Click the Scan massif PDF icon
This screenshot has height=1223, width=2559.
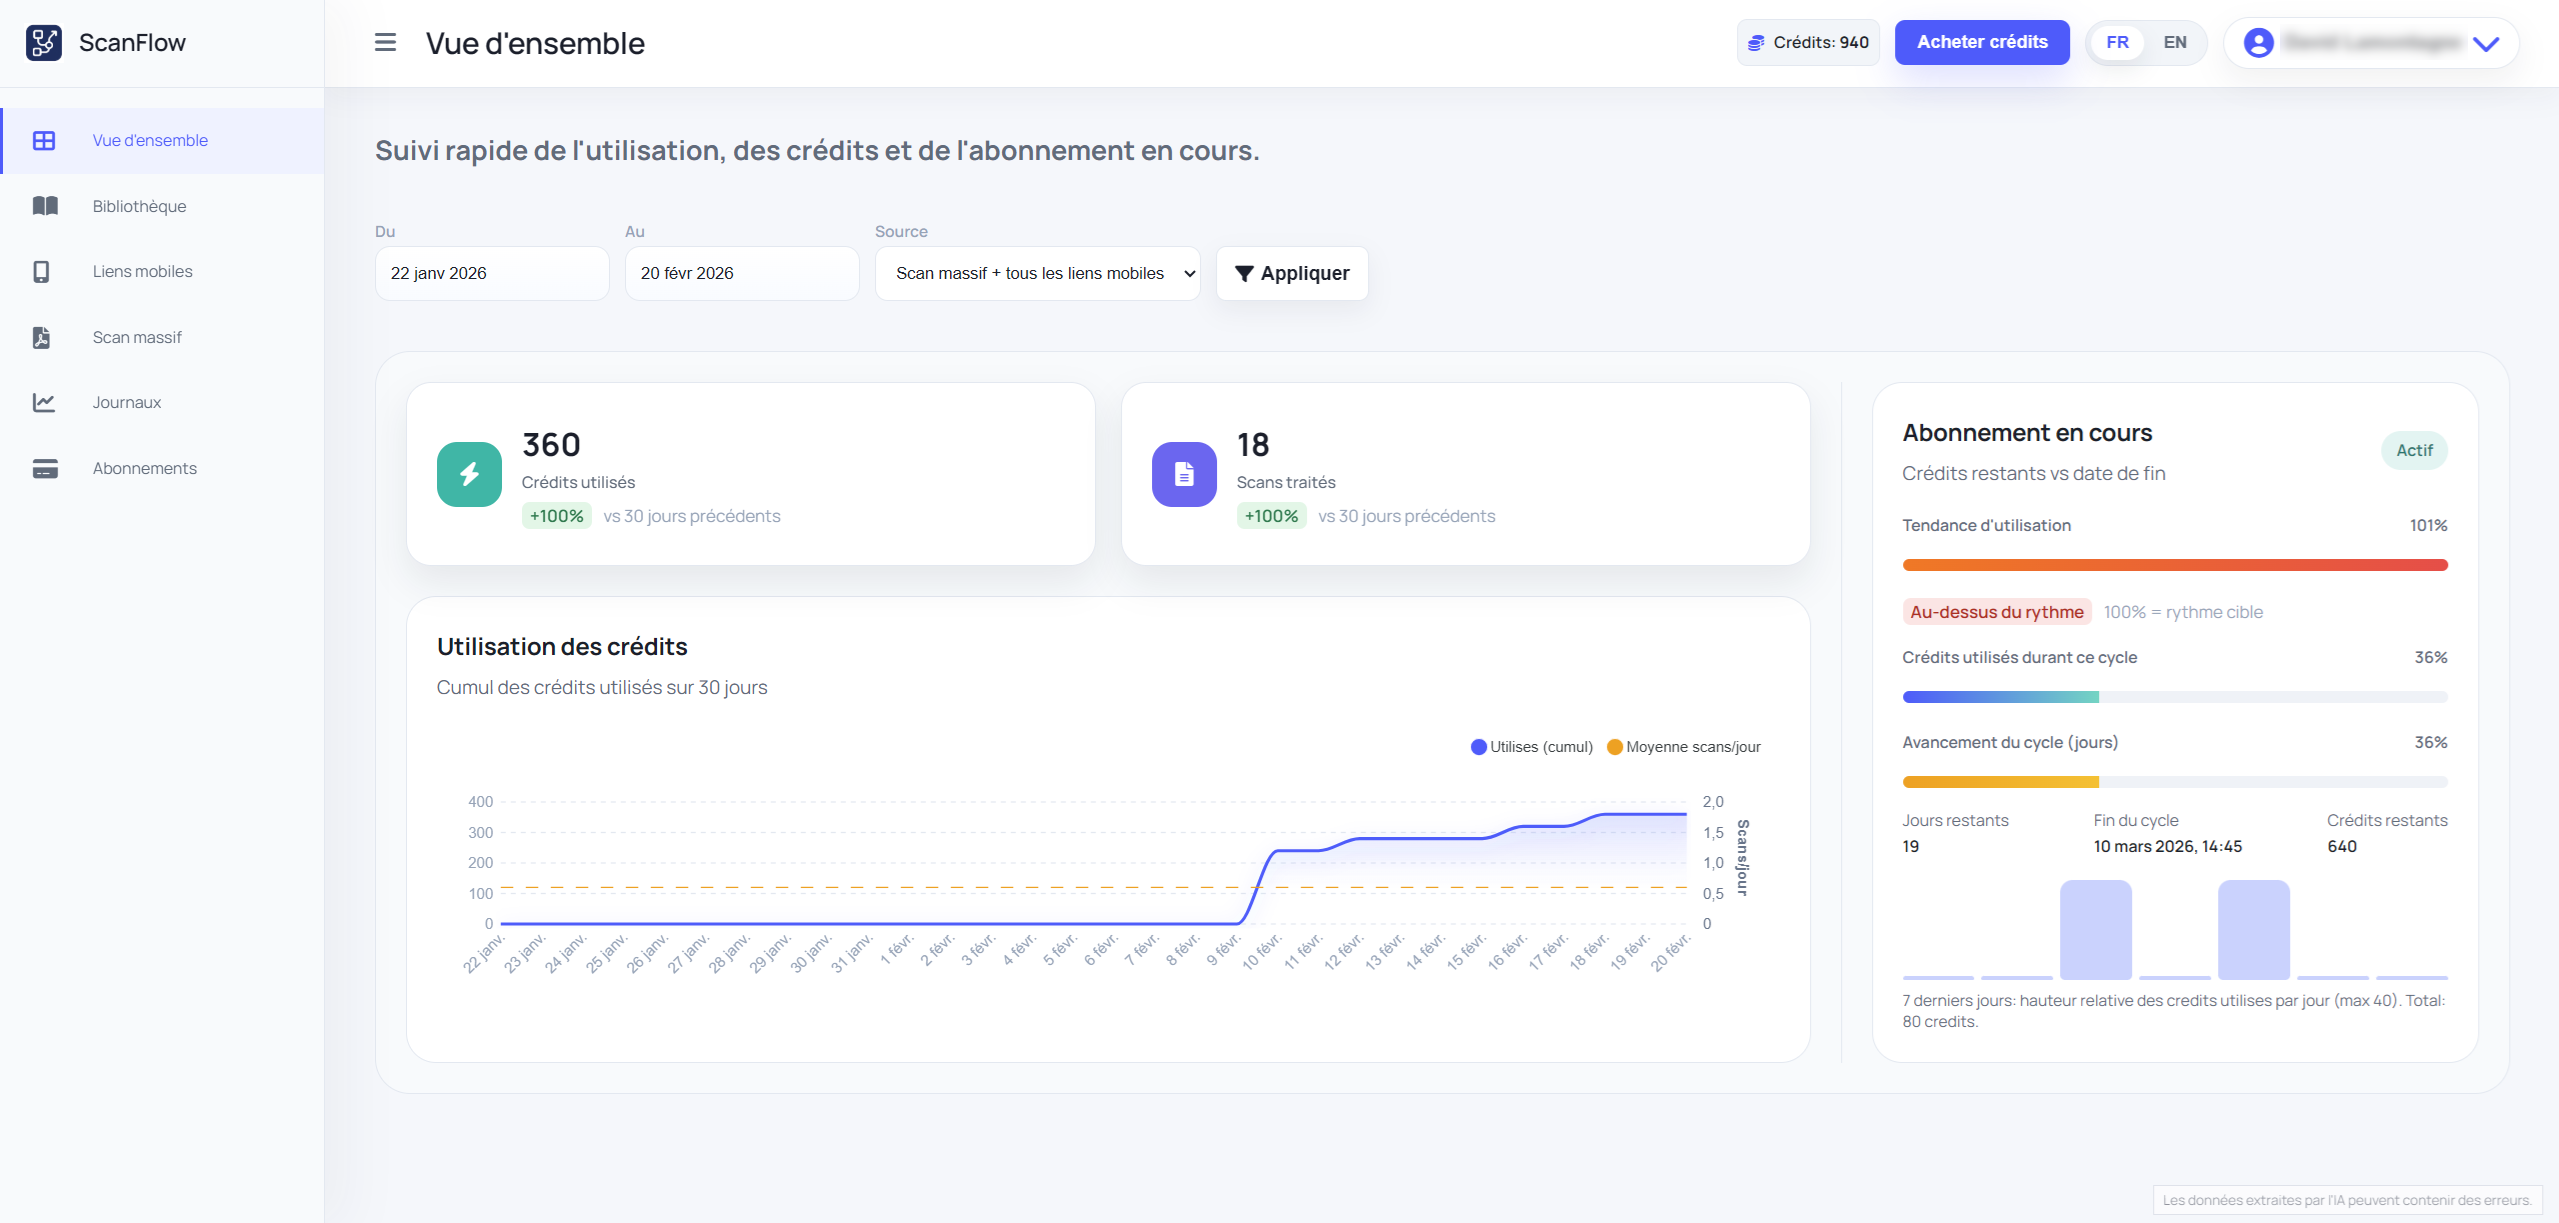coord(41,338)
